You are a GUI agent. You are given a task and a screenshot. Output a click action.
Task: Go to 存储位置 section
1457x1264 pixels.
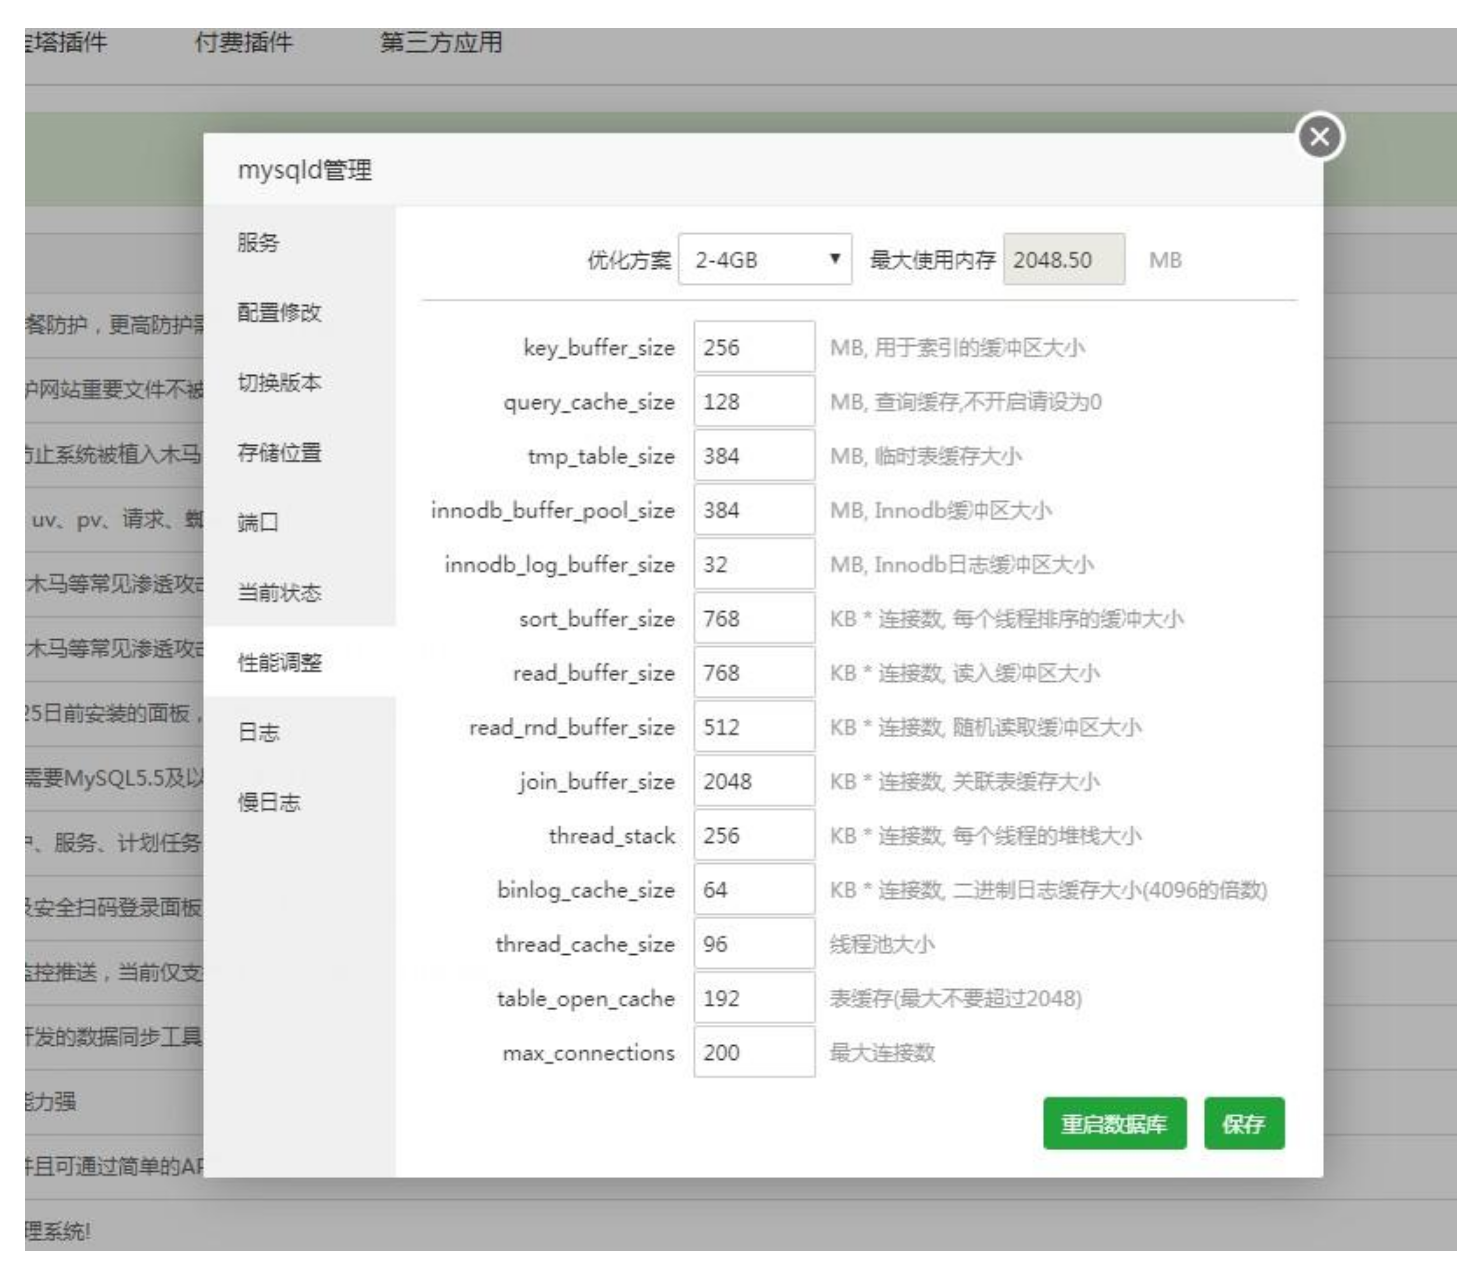(x=279, y=453)
